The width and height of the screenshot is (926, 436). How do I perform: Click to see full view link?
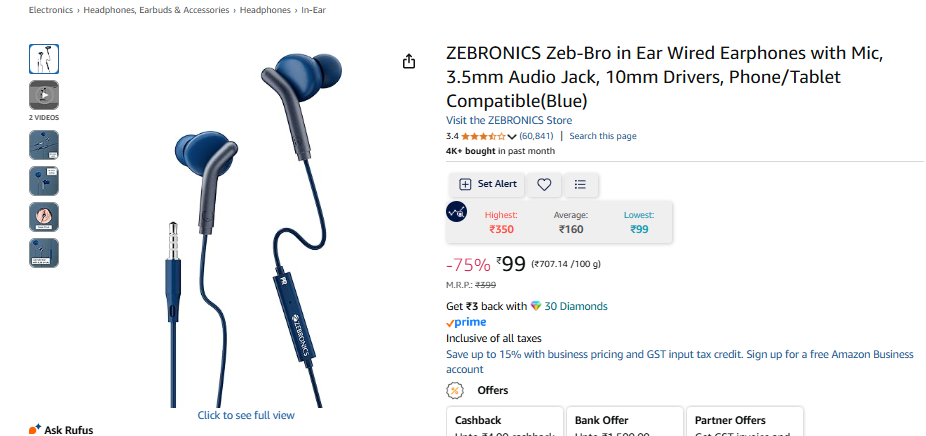click(x=246, y=415)
